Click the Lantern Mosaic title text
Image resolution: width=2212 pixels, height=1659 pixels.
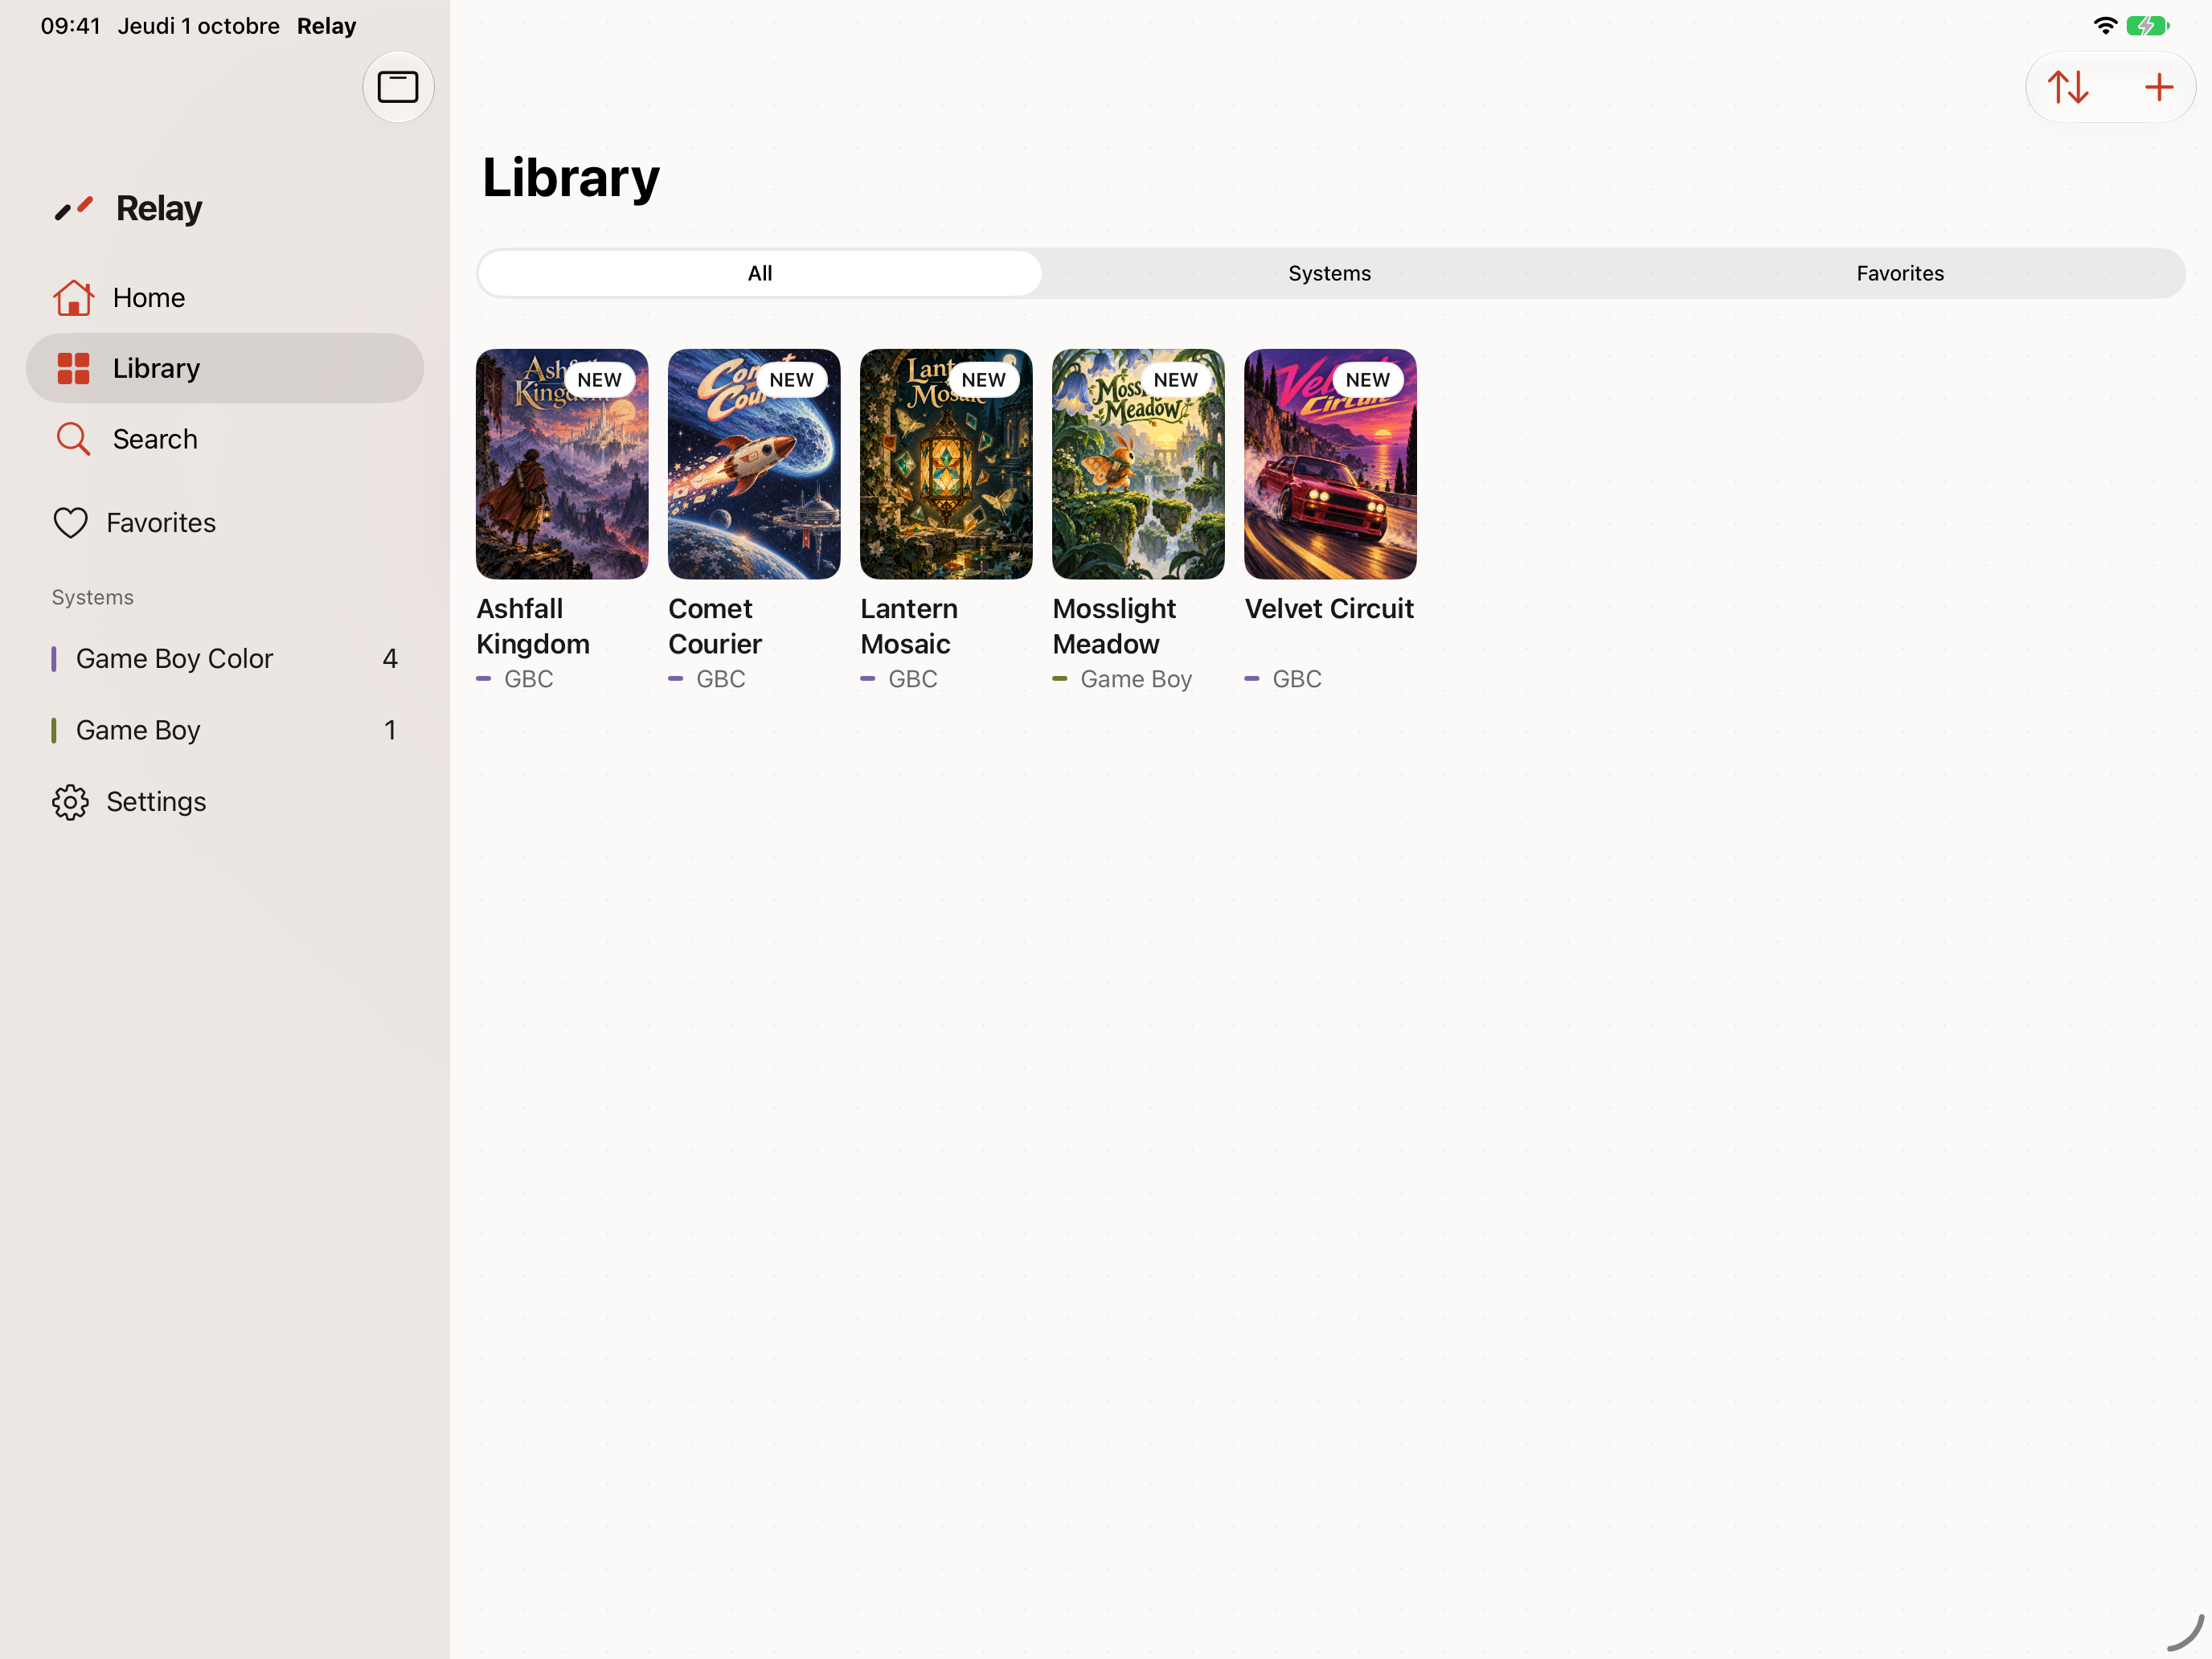[x=909, y=626]
